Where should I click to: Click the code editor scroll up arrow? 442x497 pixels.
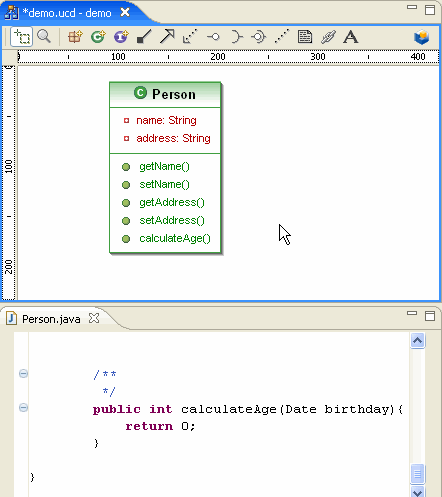coord(417,340)
